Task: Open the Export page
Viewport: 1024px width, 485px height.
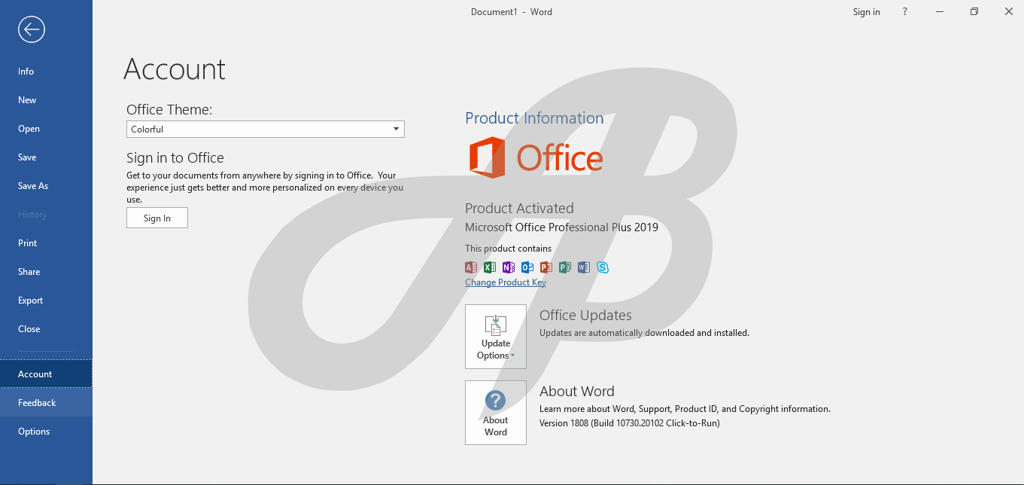Action: coord(46,300)
